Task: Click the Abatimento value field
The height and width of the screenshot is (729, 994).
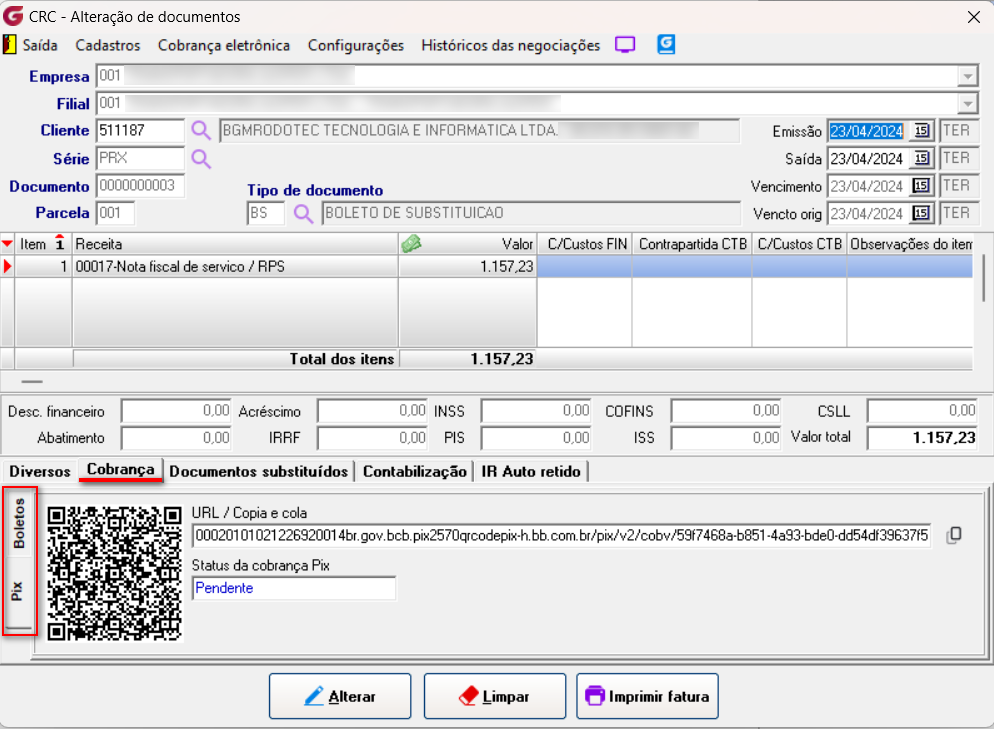Action: tap(177, 438)
